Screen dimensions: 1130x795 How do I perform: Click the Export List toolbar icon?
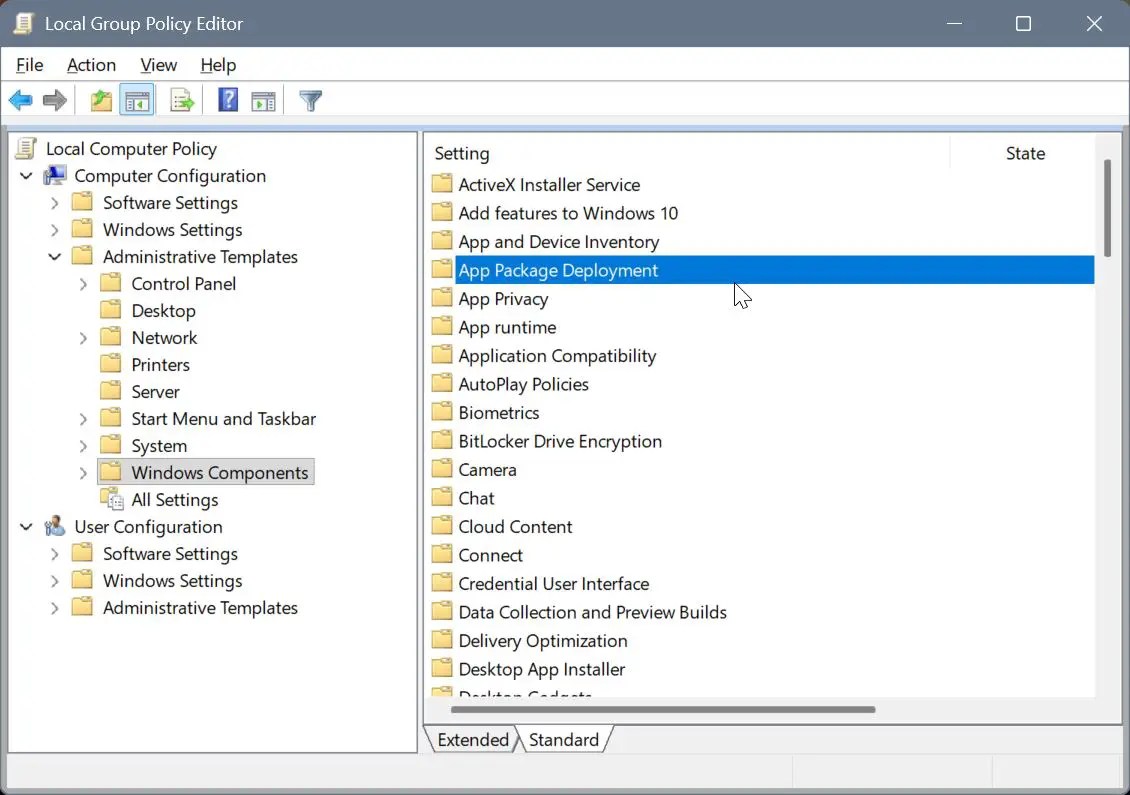tap(182, 100)
